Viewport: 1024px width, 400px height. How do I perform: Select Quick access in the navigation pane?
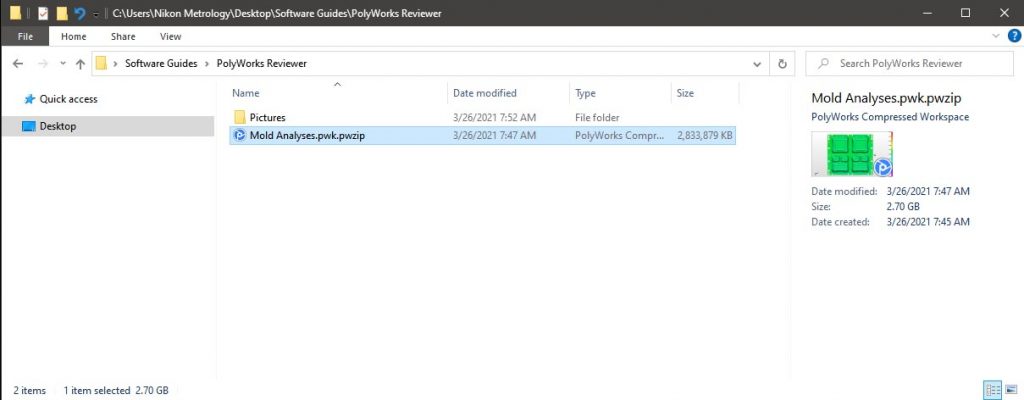click(68, 99)
